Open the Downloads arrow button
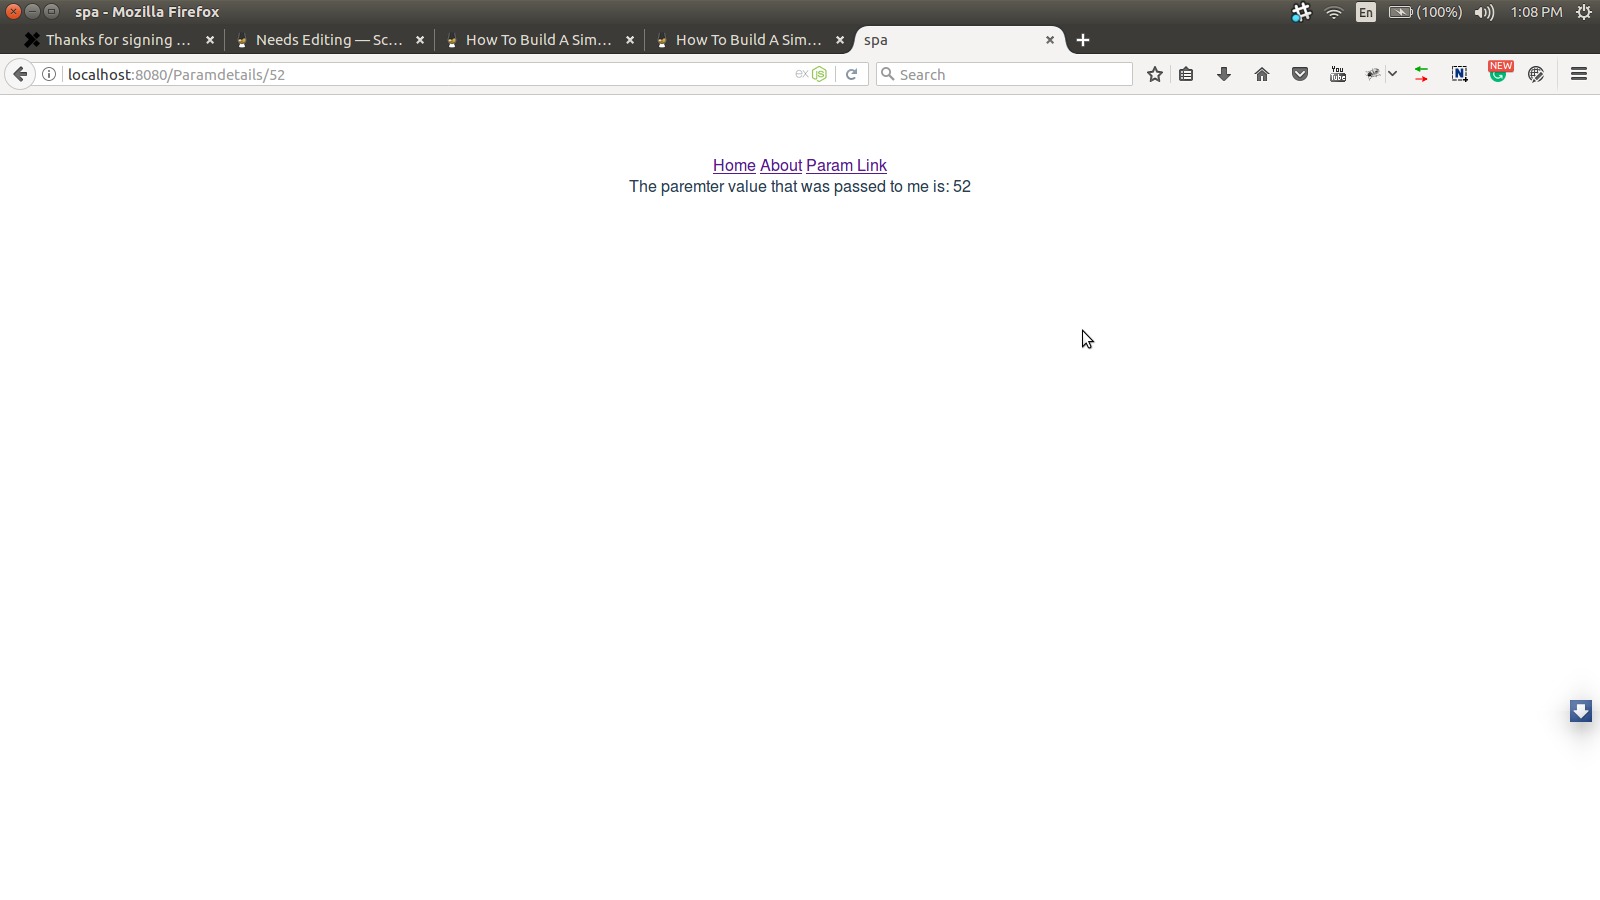 click(x=1224, y=74)
